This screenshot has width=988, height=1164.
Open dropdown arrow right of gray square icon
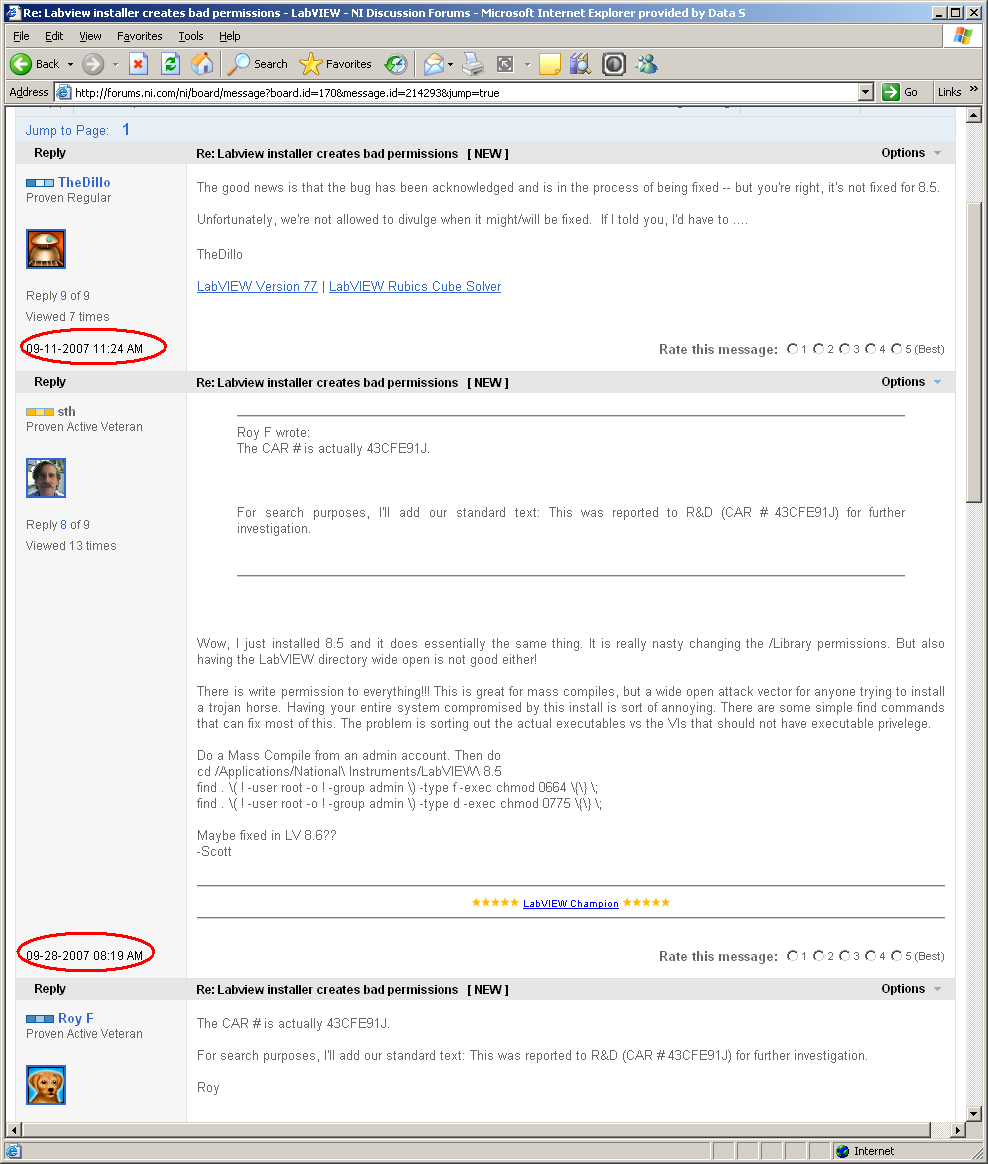click(527, 65)
